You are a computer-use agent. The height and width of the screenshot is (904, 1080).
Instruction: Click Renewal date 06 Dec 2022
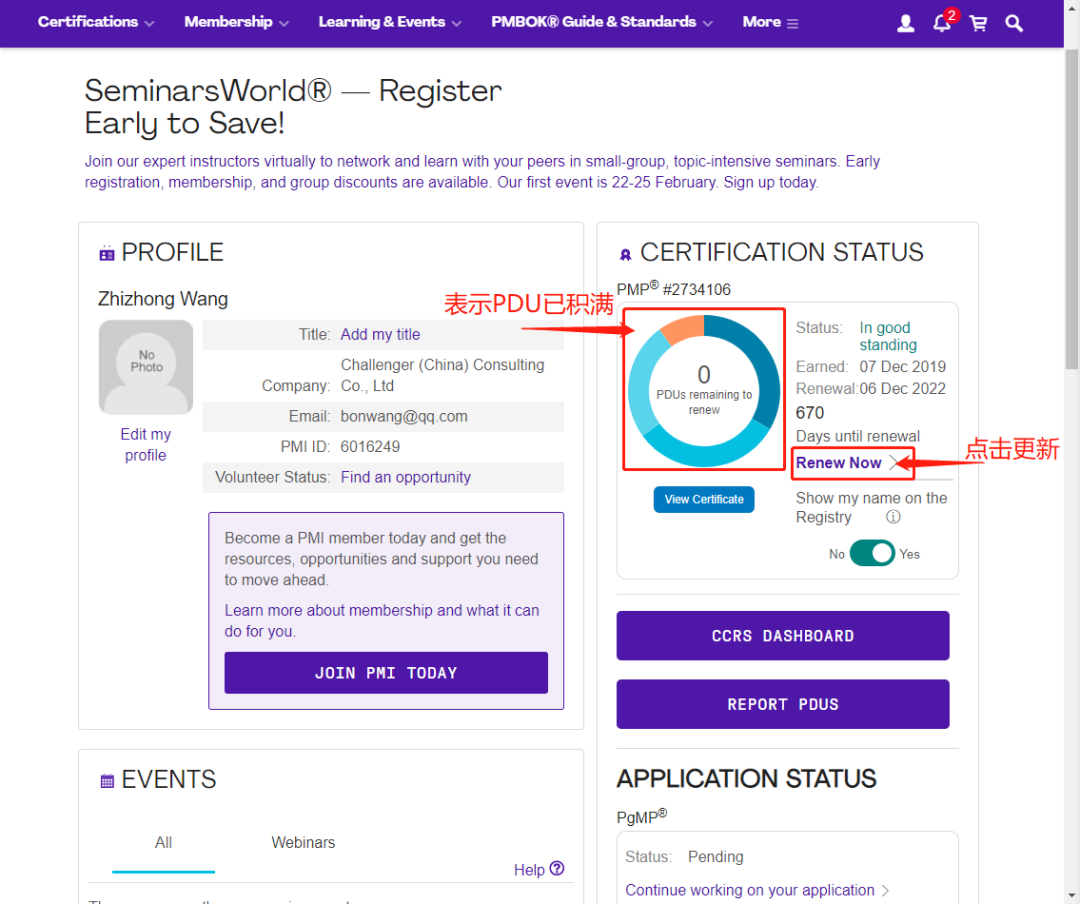[902, 389]
